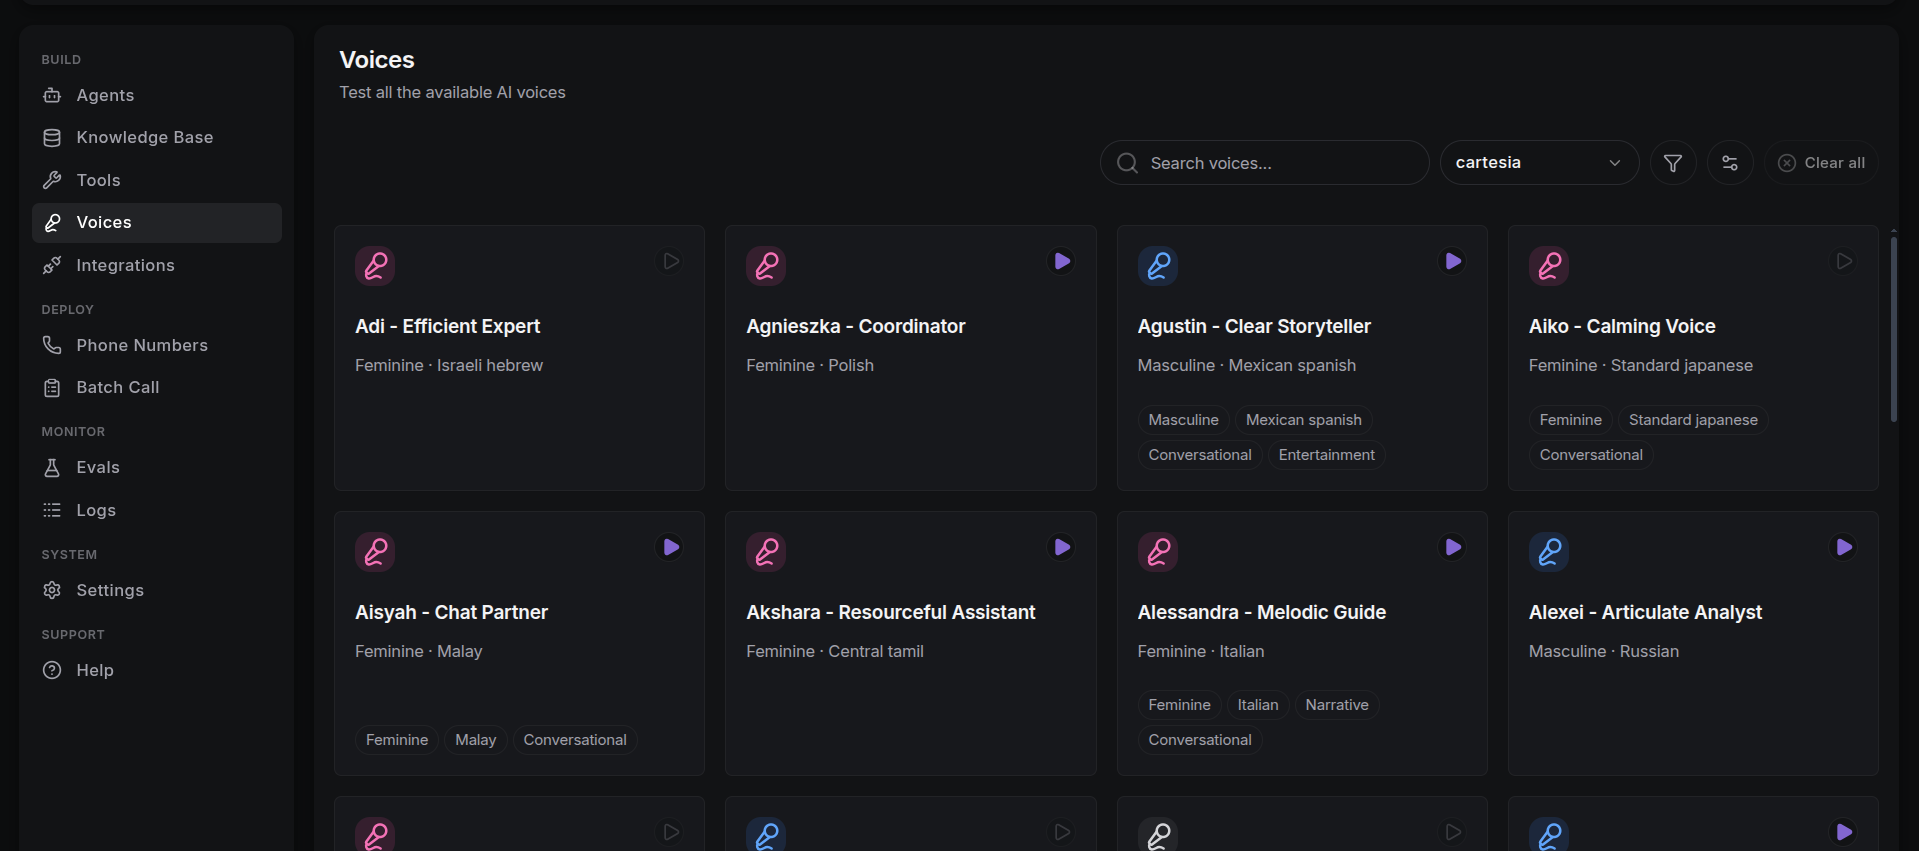Screen dimensions: 1919x851
Task: Click 'Feminine · Central tamil' subtitle text
Action: coord(835,651)
